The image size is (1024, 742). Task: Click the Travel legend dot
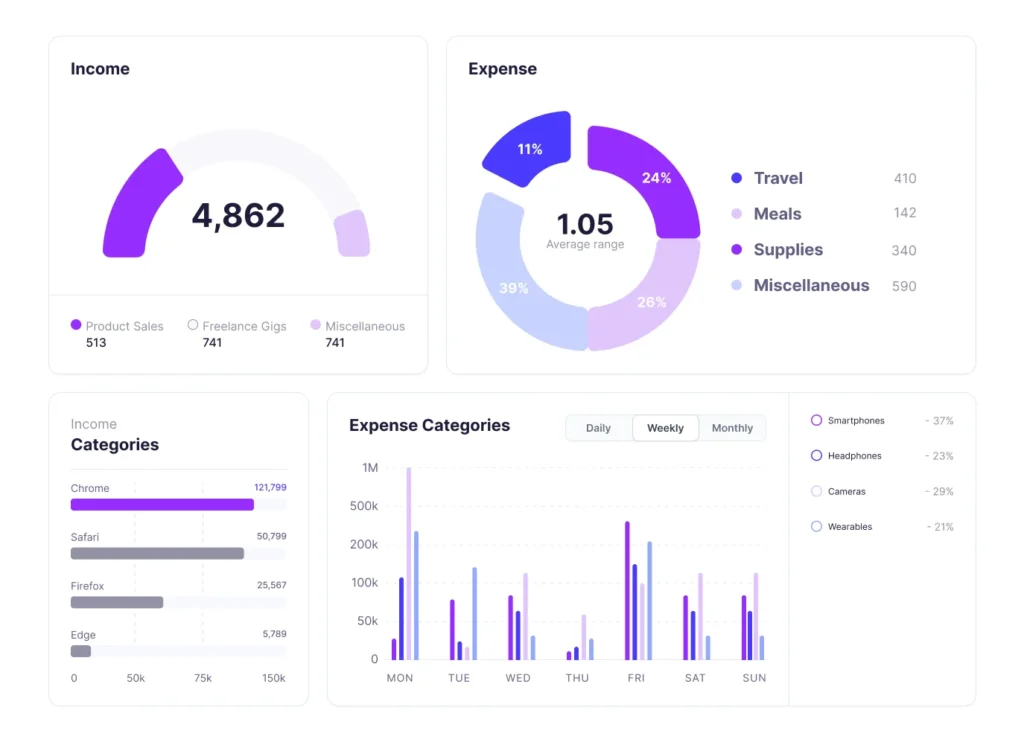tap(737, 178)
